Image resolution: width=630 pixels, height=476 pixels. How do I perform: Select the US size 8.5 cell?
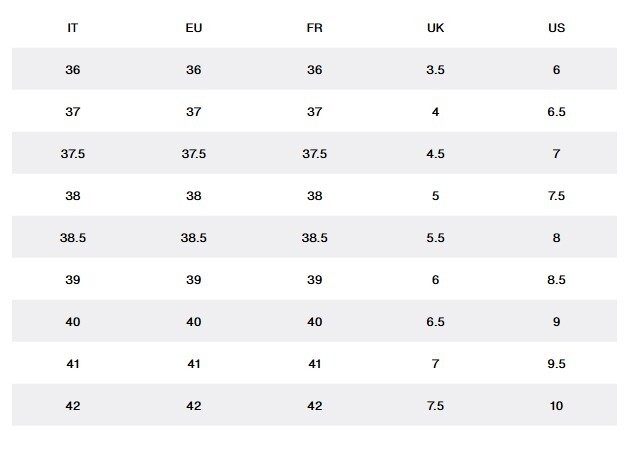pyautogui.click(x=556, y=280)
